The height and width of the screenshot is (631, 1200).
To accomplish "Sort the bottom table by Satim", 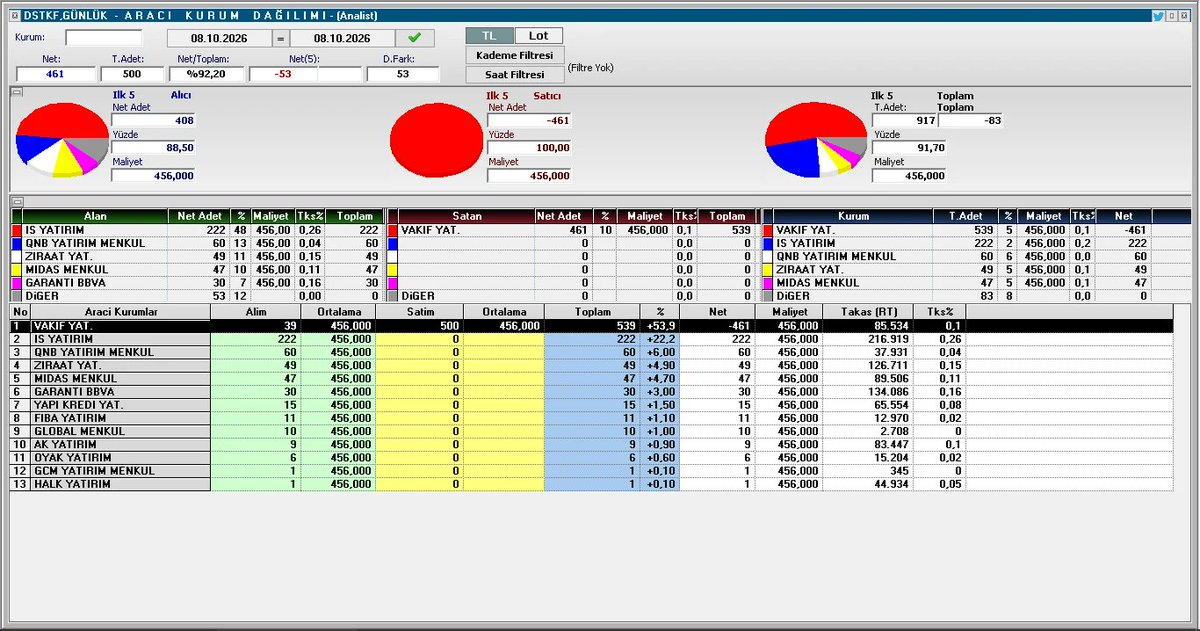I will [x=420, y=313].
